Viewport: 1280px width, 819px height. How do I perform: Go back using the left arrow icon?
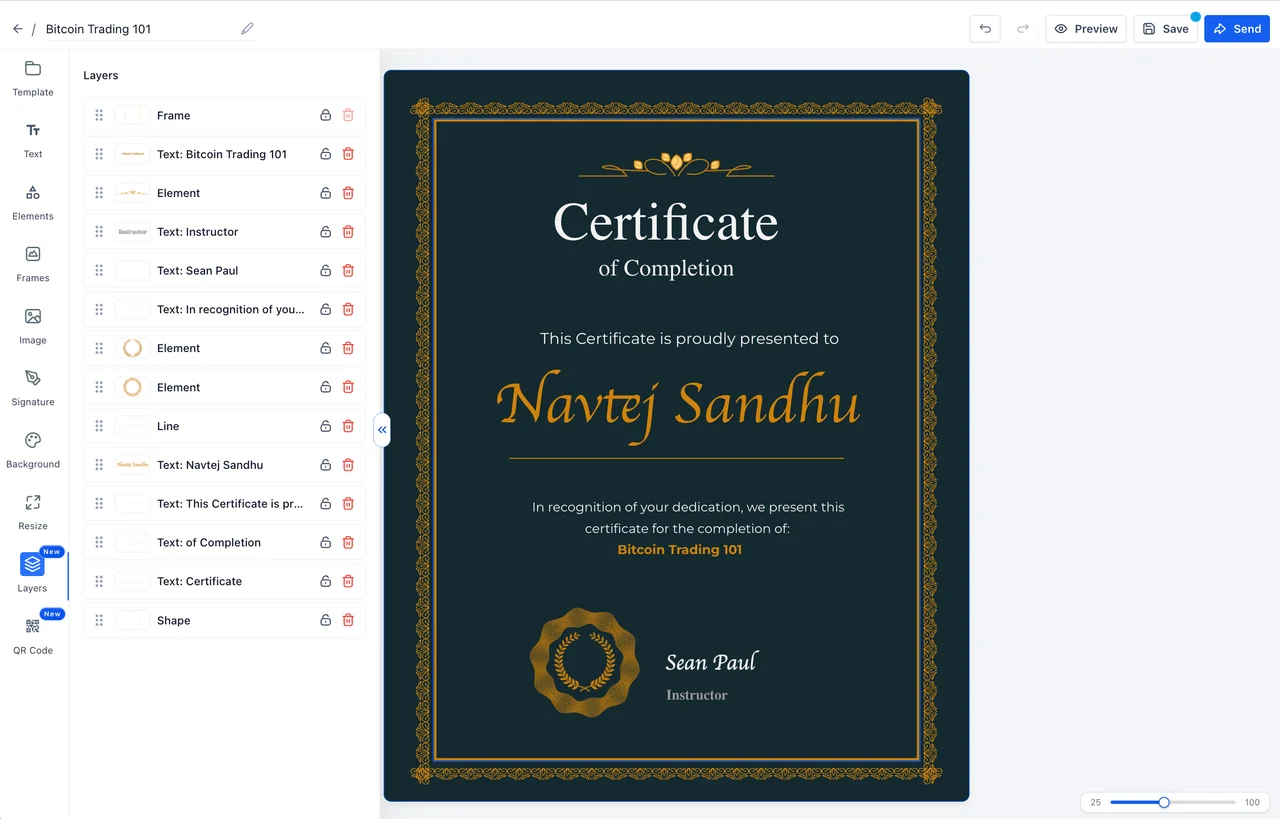(18, 29)
